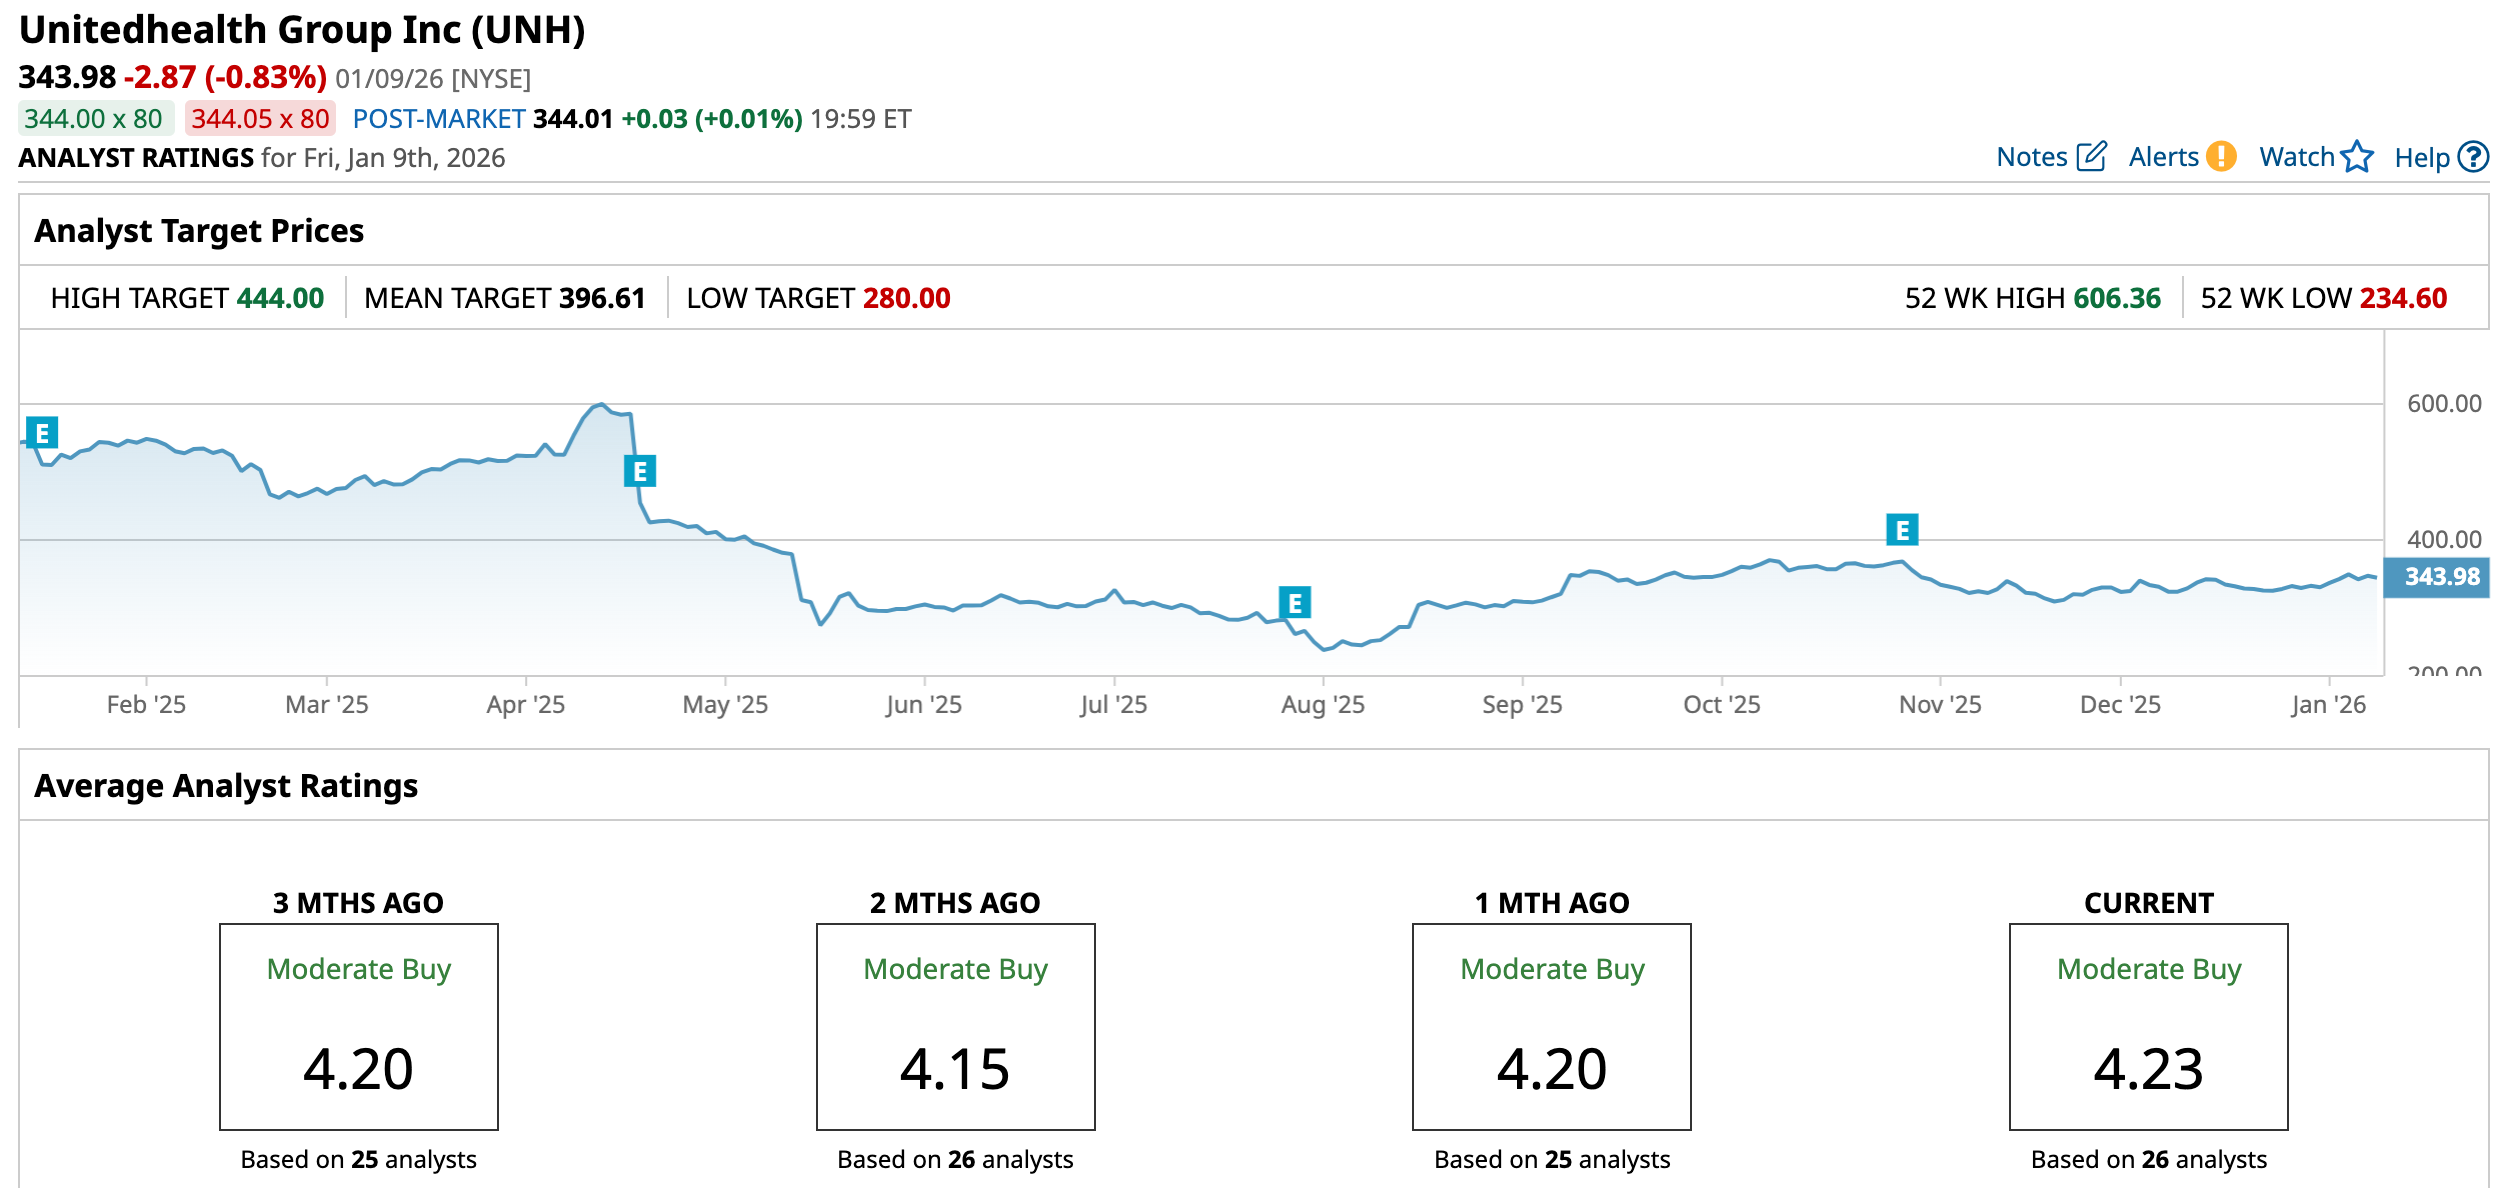Click the earnings E marker in late April
The height and width of the screenshot is (1188, 2502).
click(x=640, y=471)
